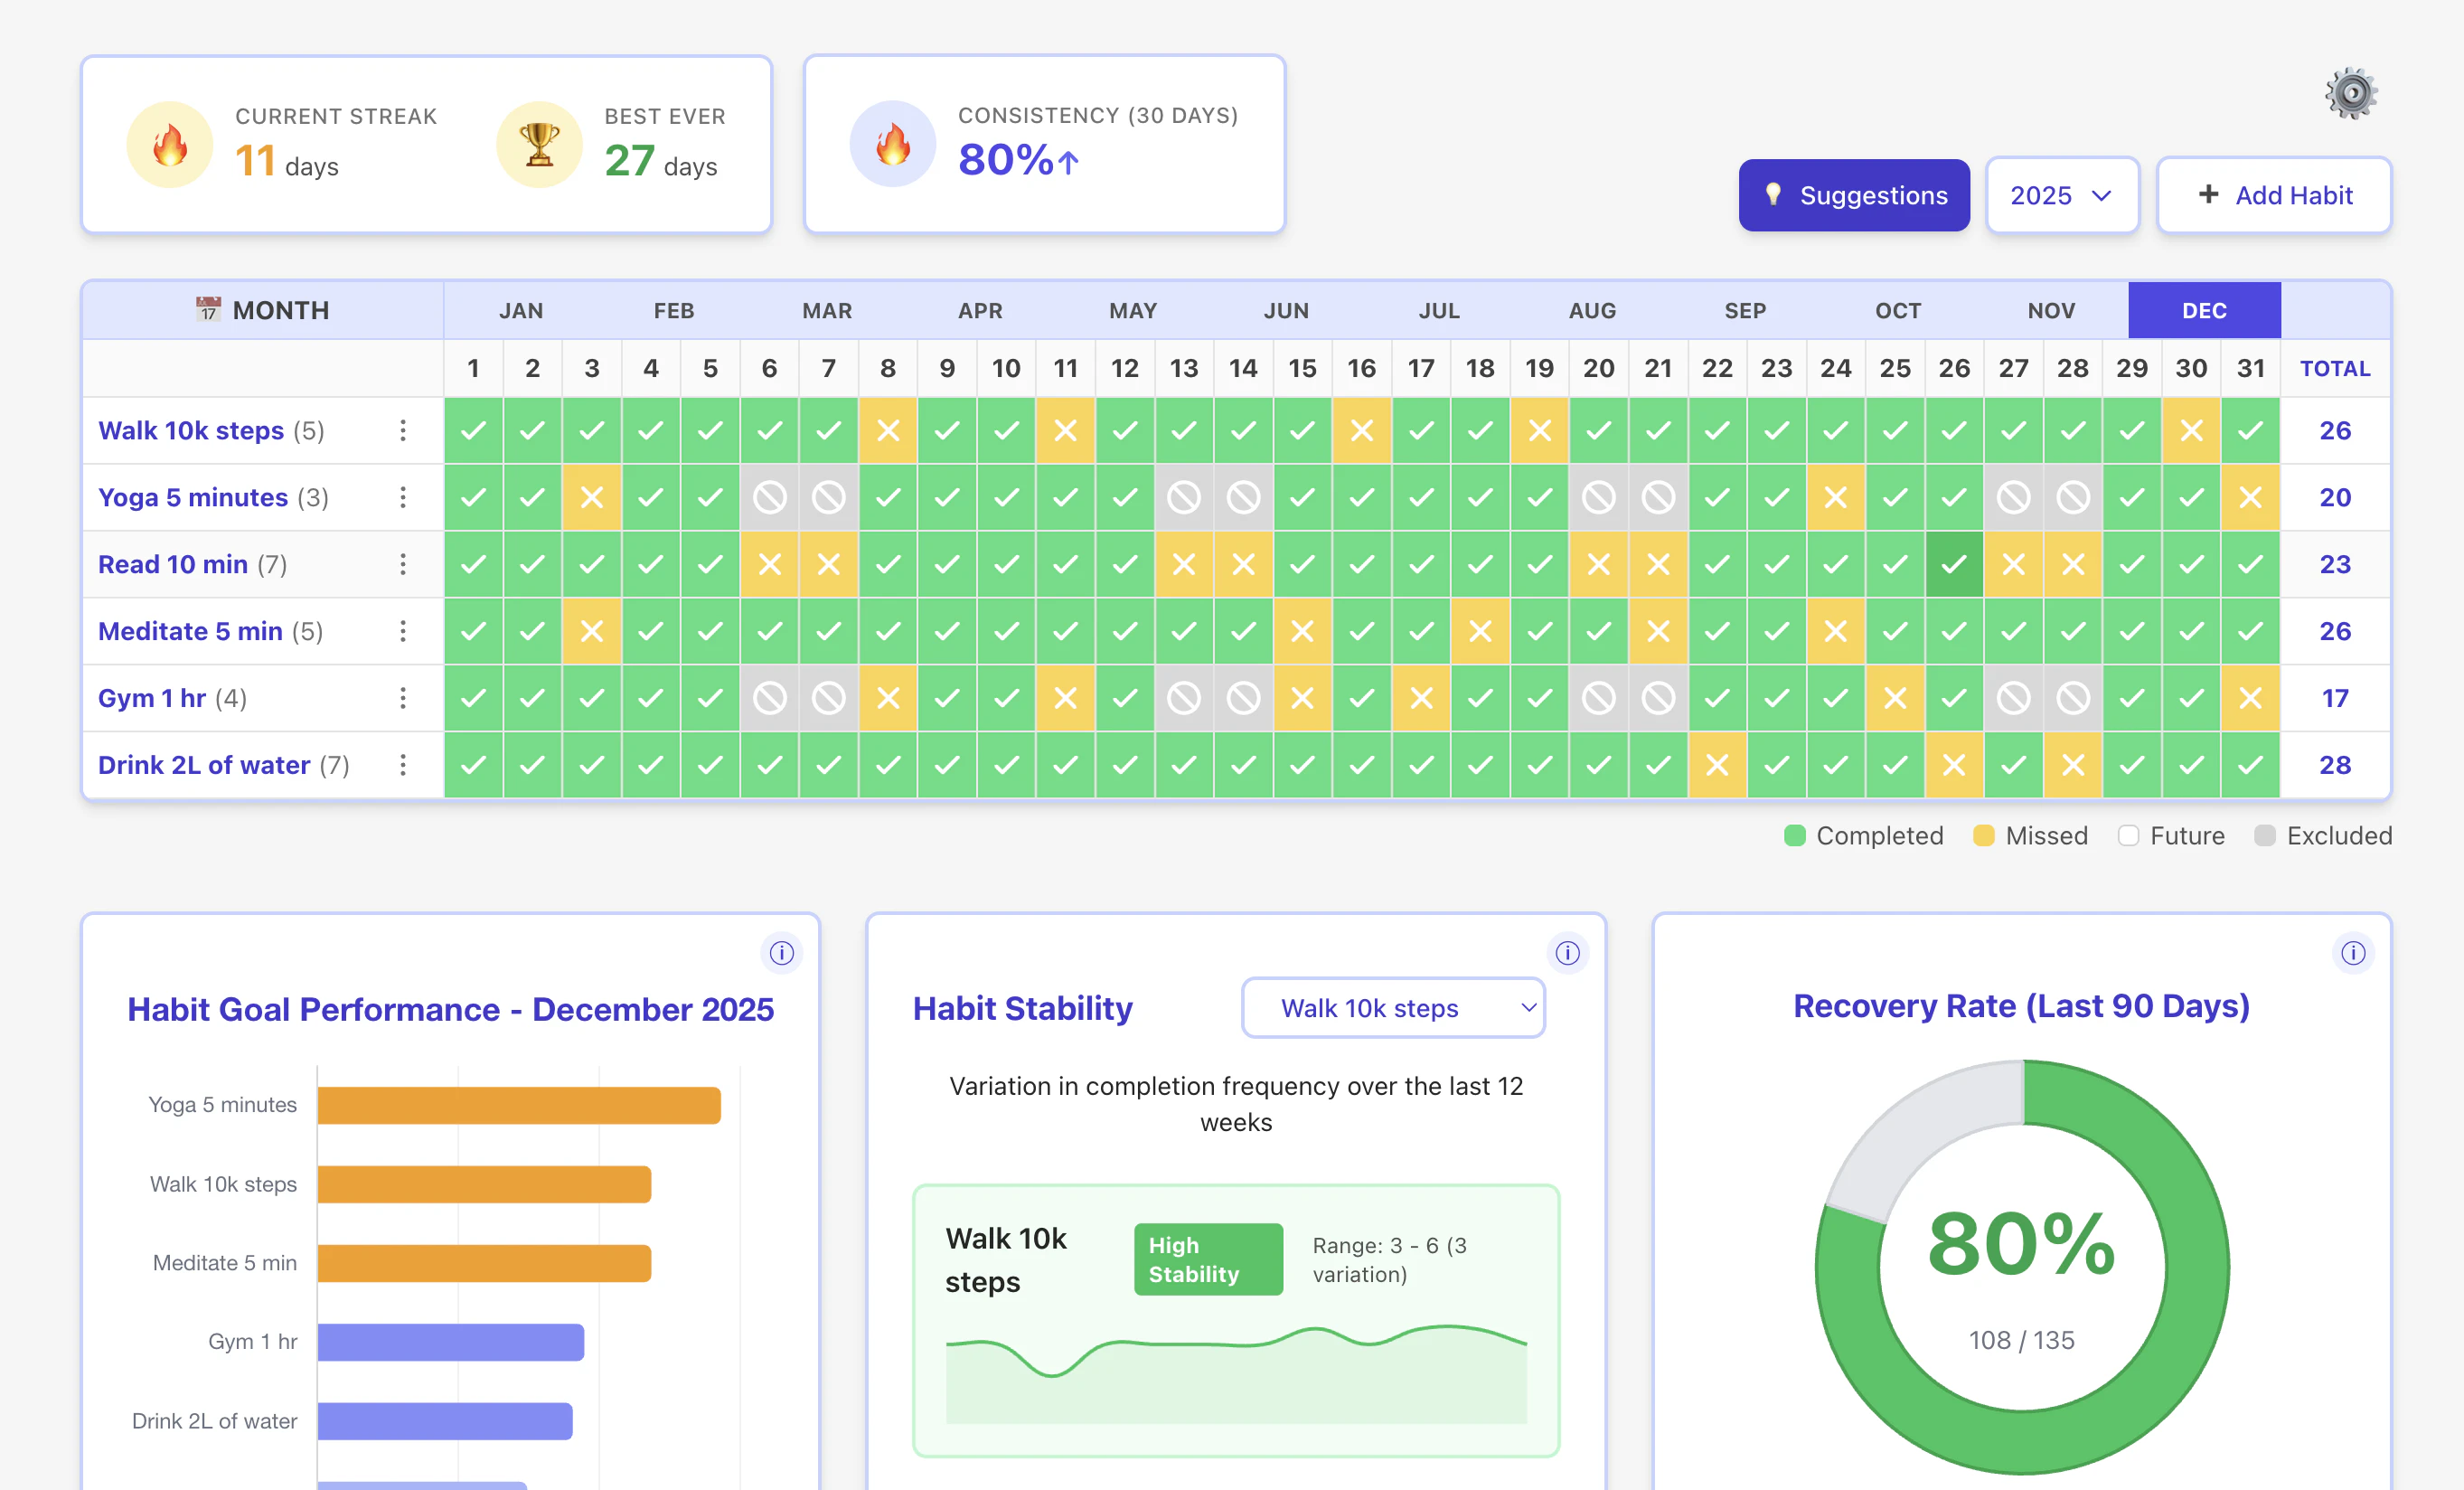Click the Missed legend color swatch

click(x=1983, y=836)
